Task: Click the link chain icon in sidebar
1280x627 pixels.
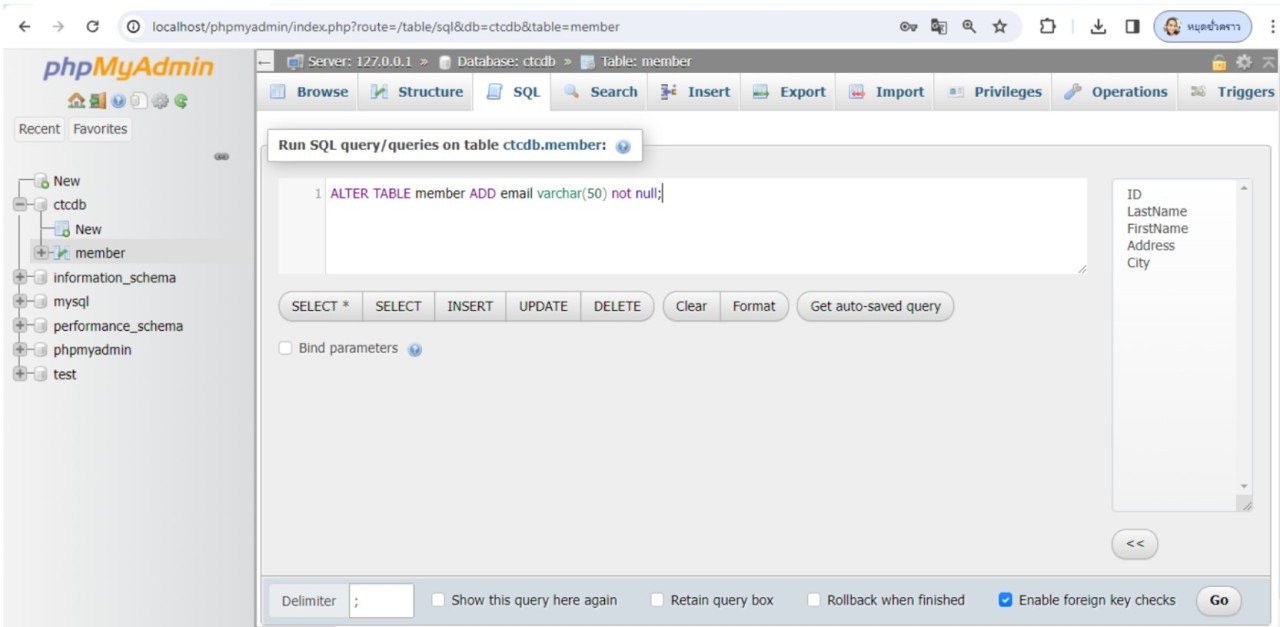Action: pos(222,157)
